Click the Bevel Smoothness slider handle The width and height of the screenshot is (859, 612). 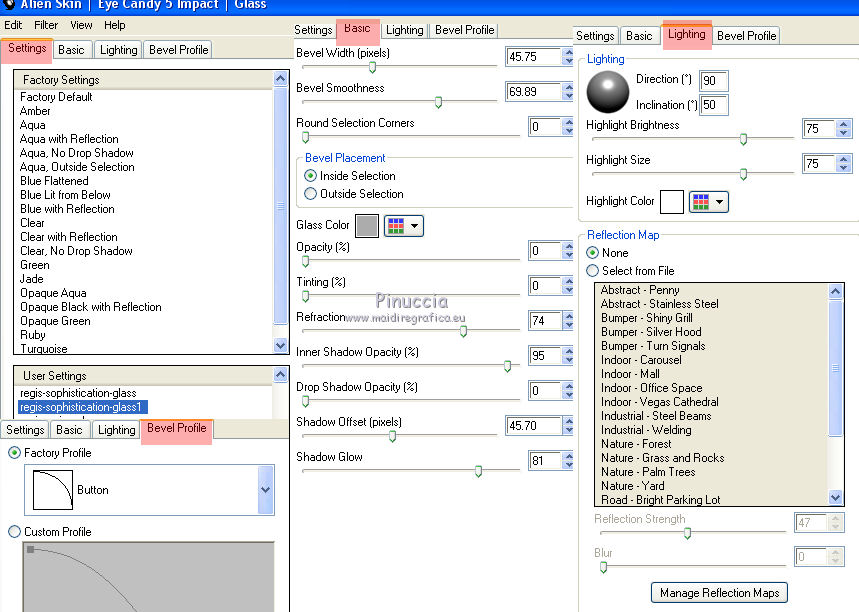pyautogui.click(x=438, y=102)
